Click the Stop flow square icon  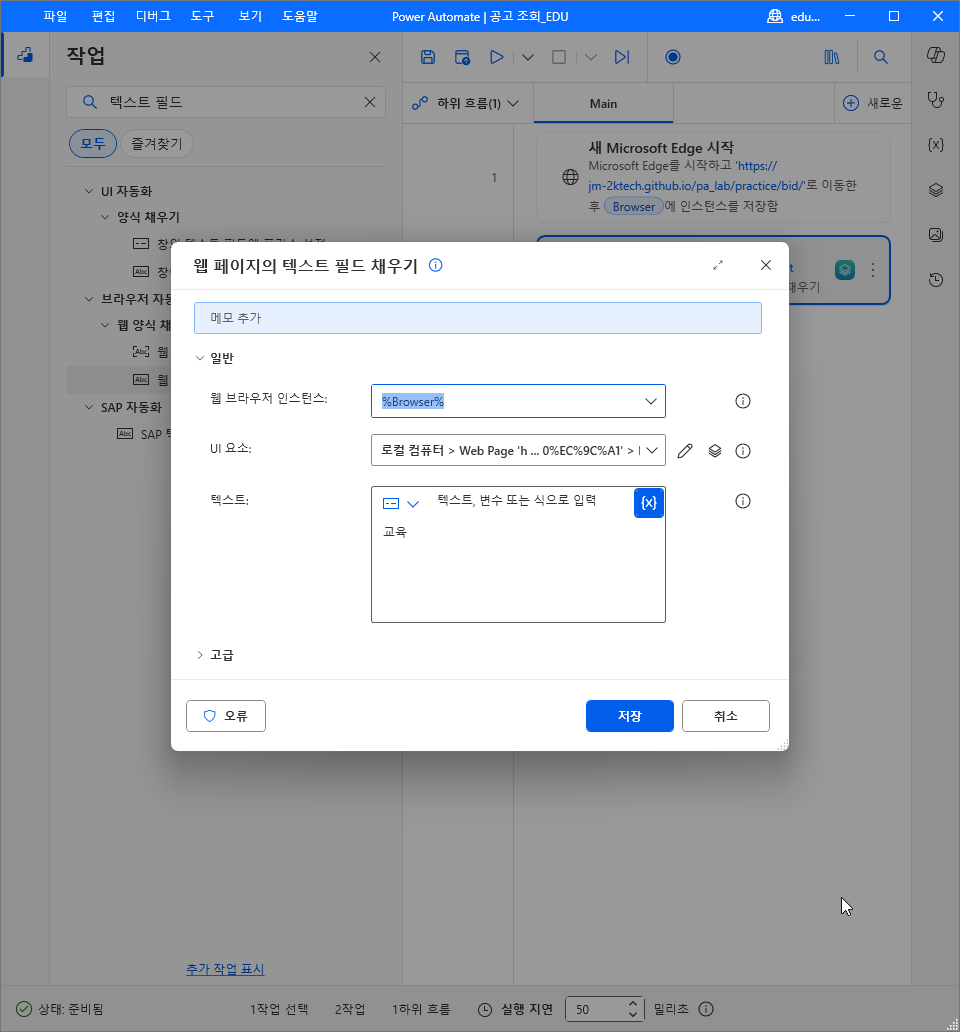[x=559, y=57]
